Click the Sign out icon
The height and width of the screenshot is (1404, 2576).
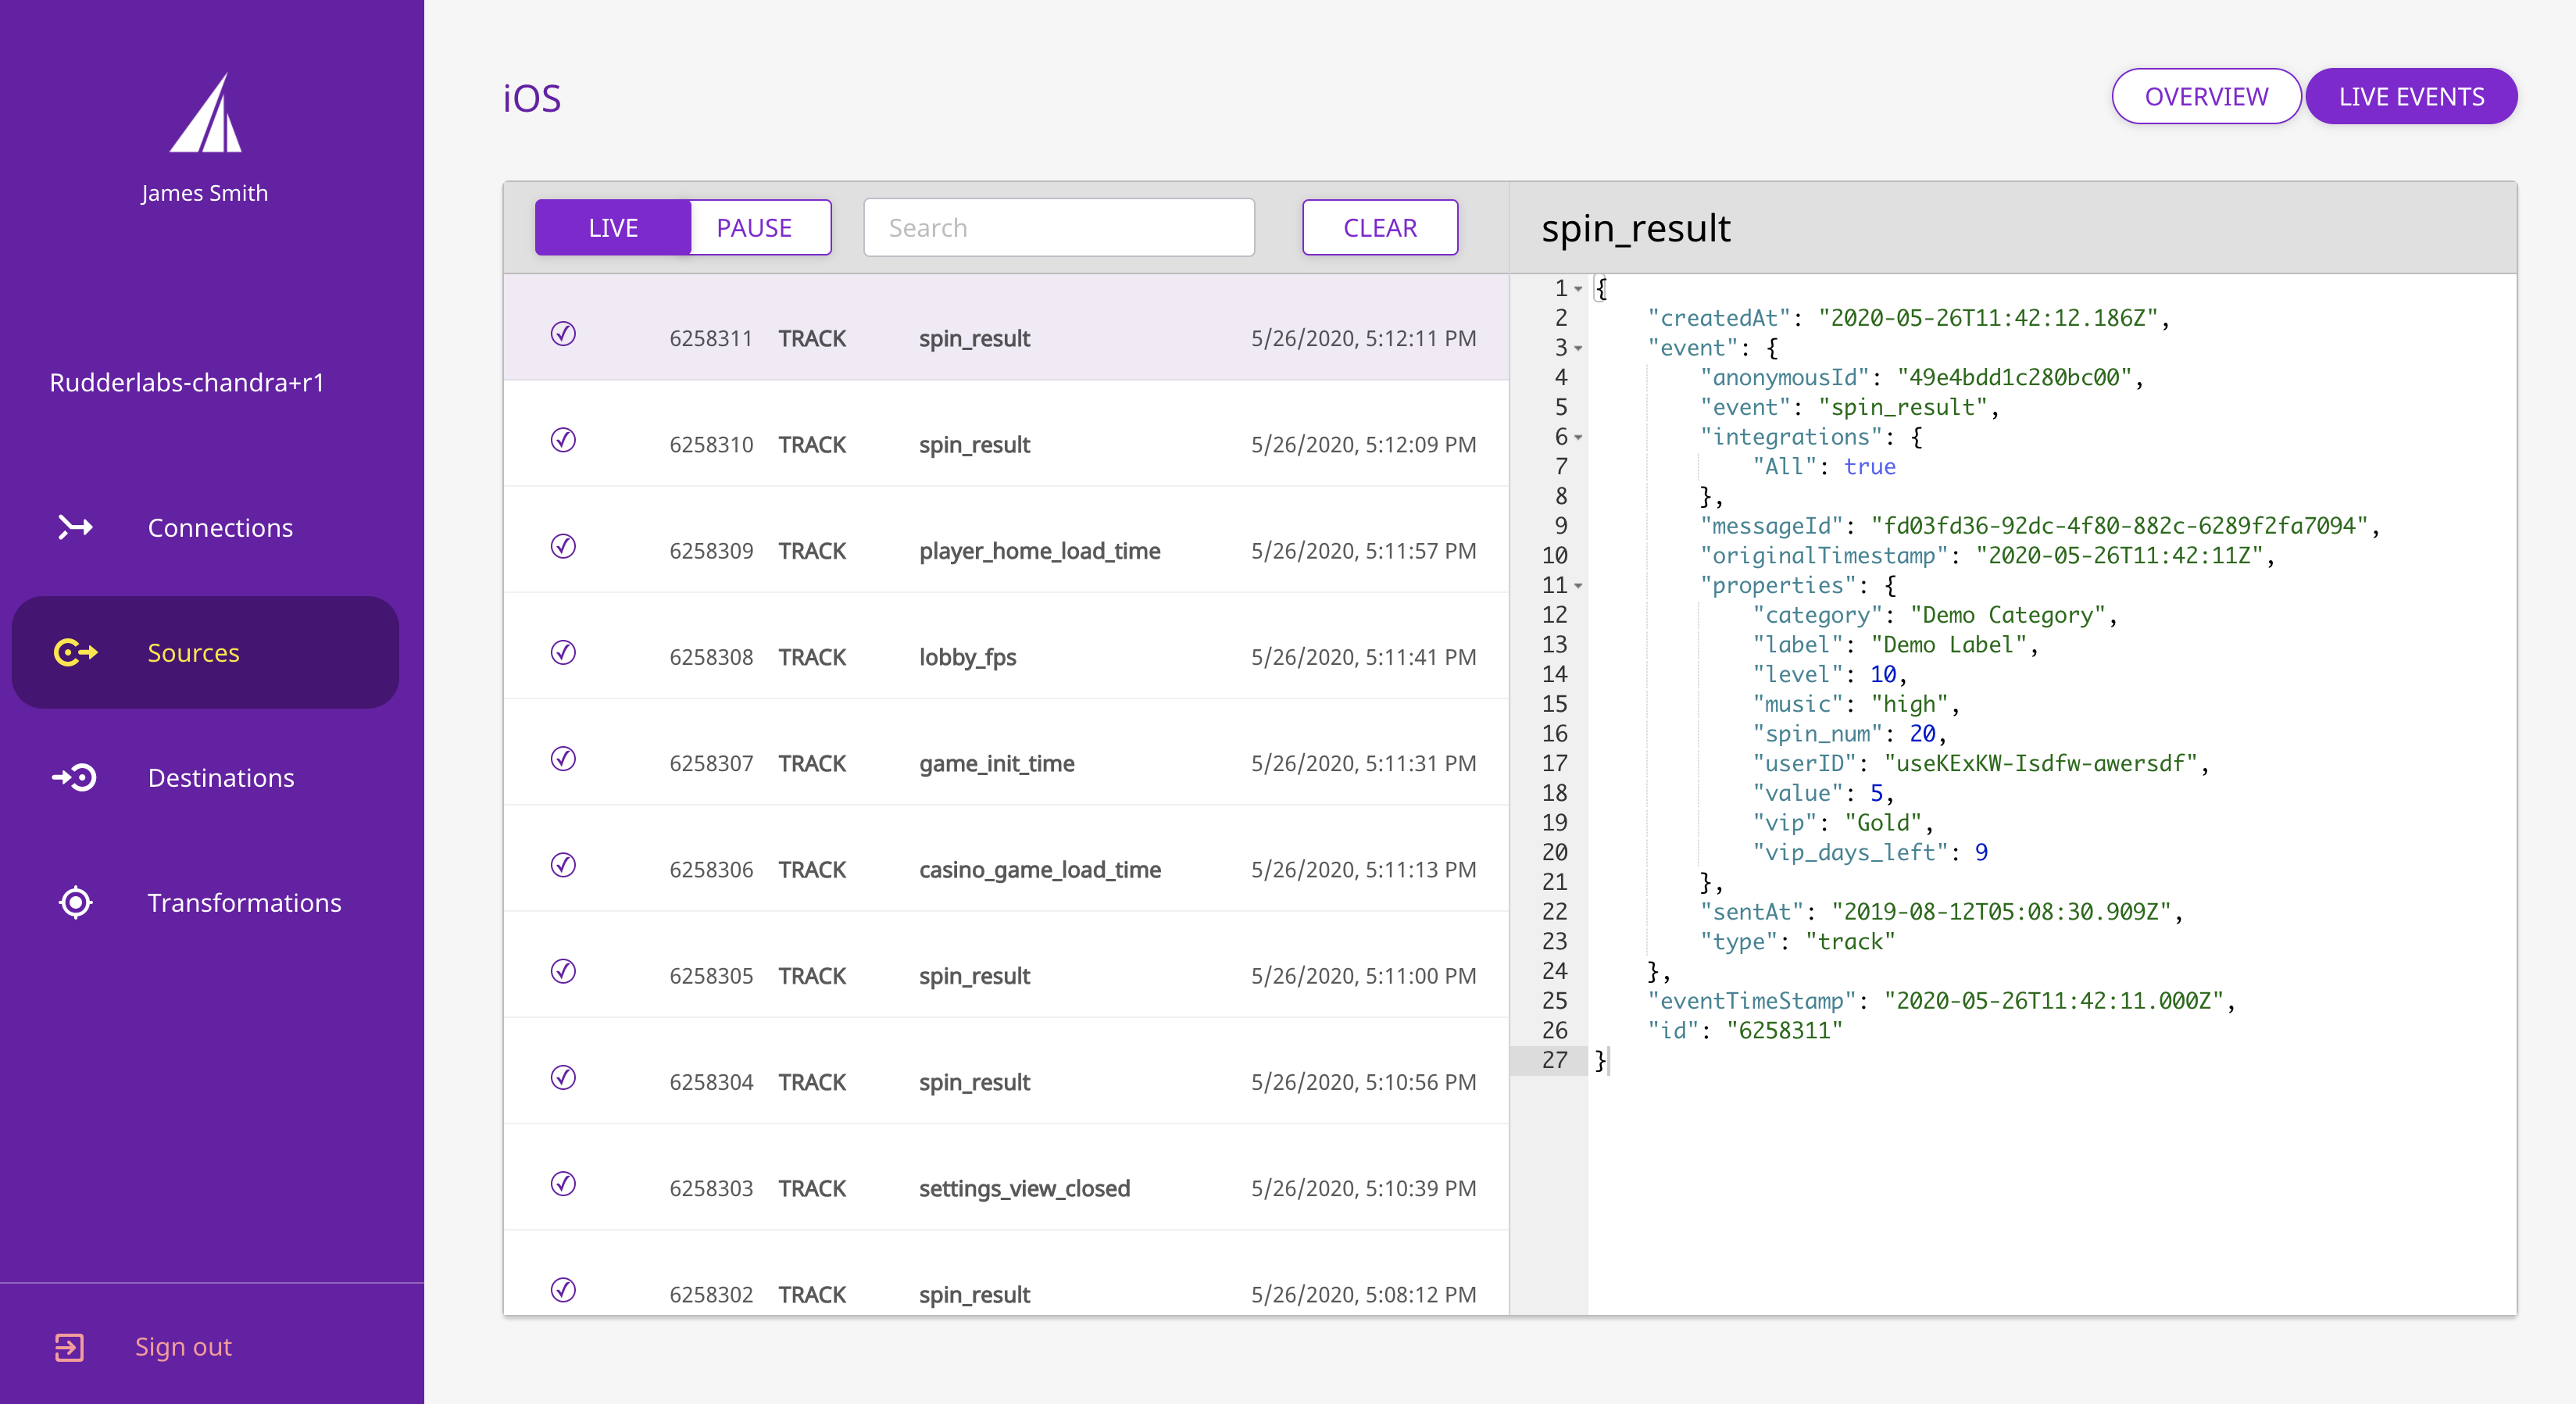tap(71, 1345)
